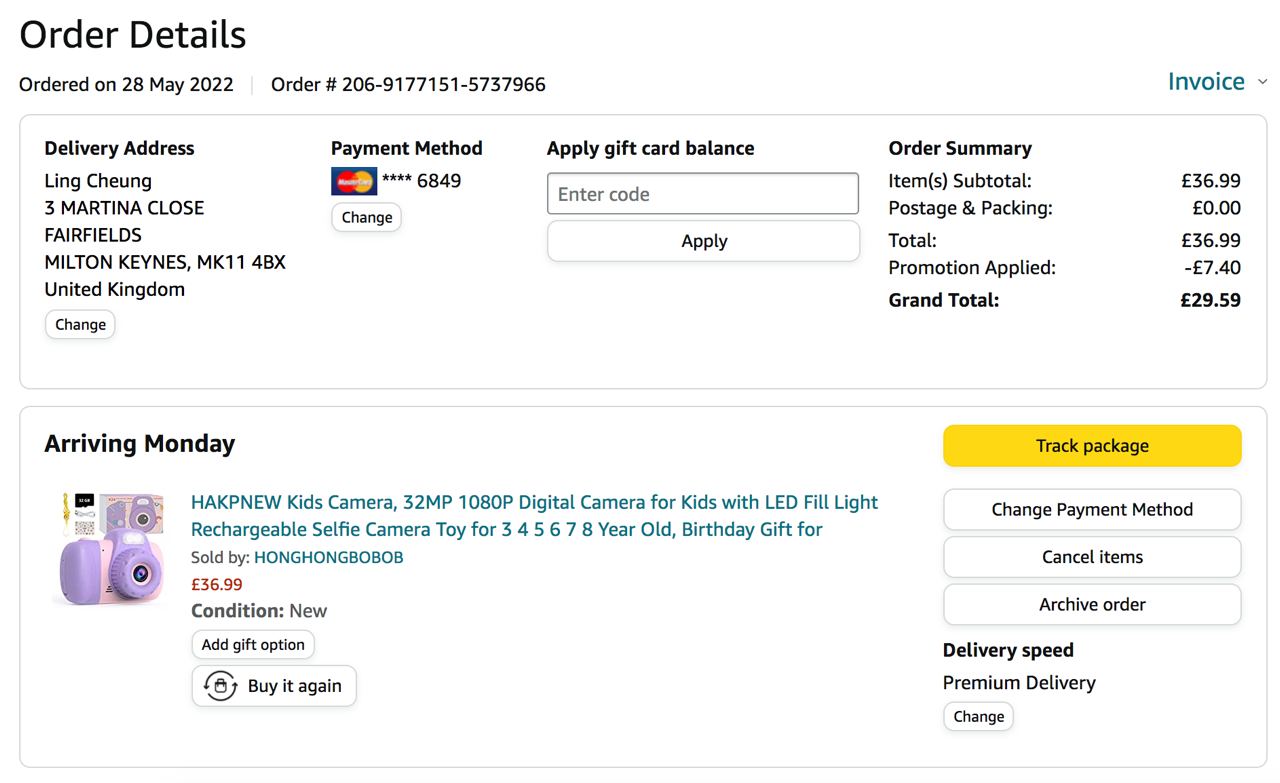Archive this order

coord(1092,604)
